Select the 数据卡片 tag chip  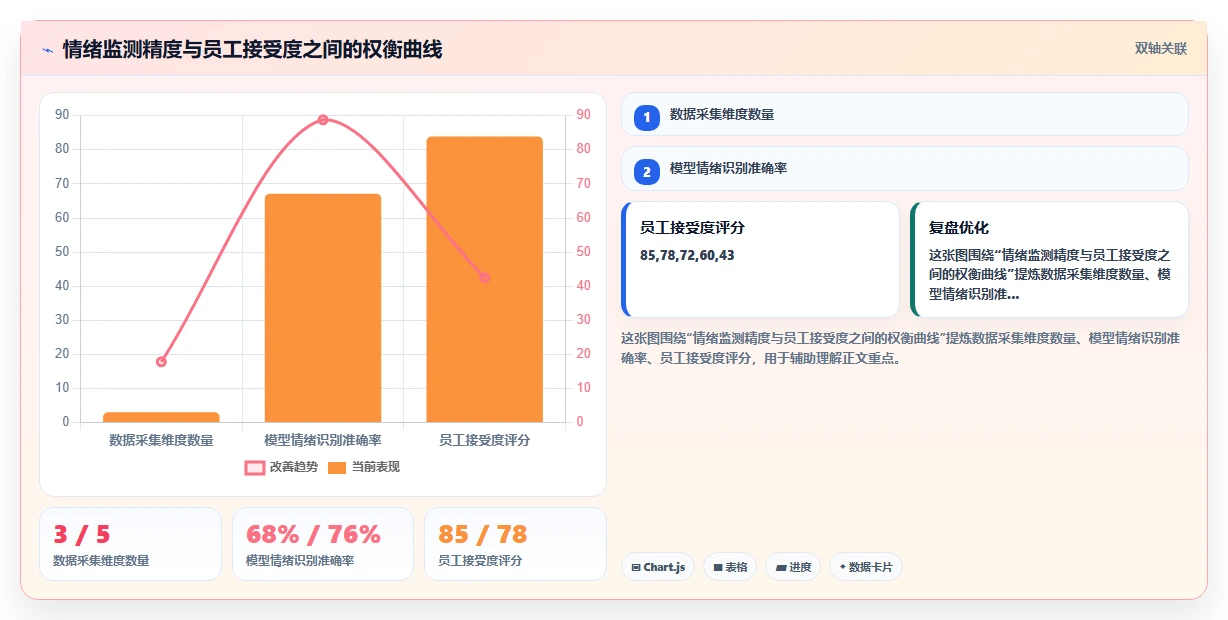(866, 567)
